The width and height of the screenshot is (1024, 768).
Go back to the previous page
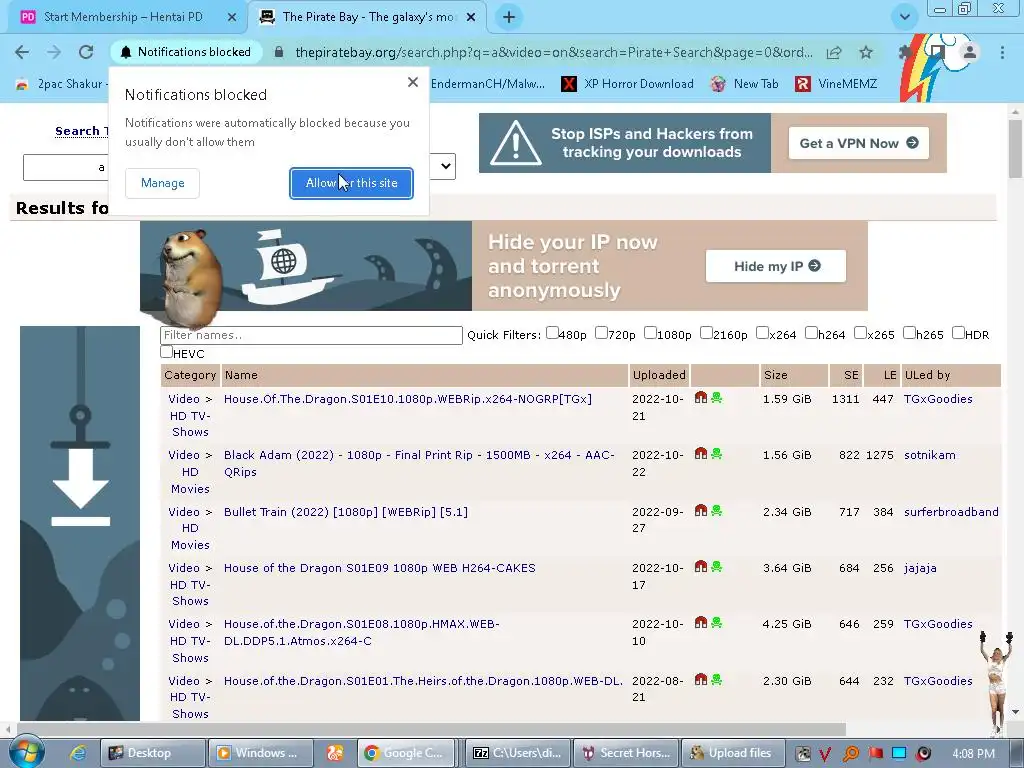[22, 52]
